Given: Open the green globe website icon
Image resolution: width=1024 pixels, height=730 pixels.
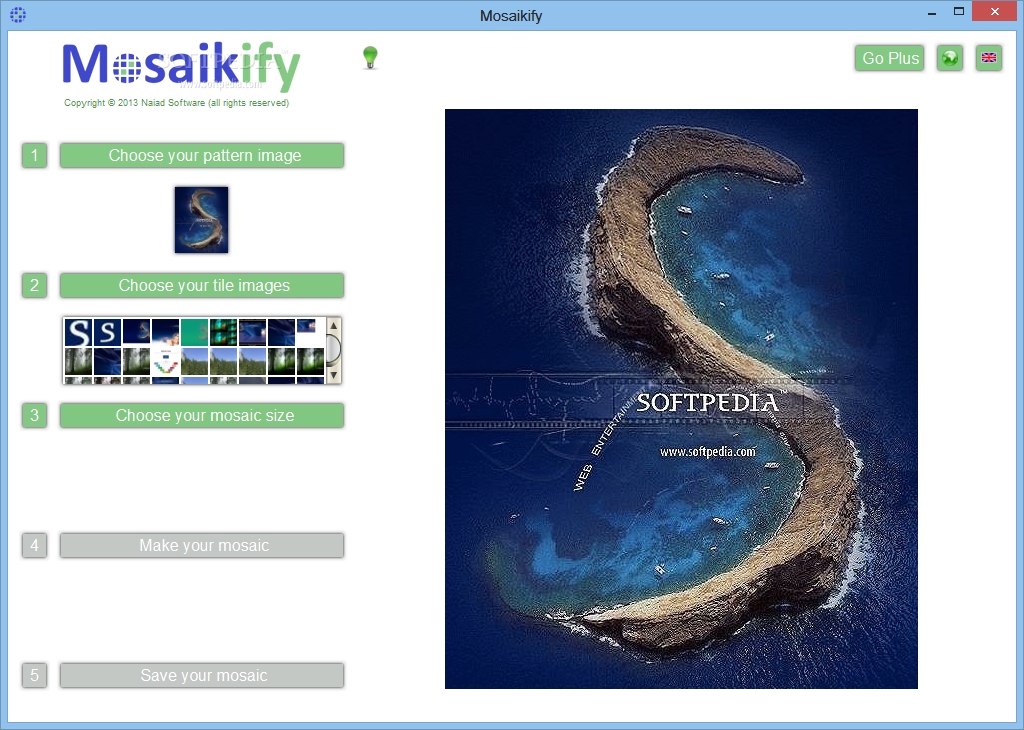Looking at the screenshot, I should pos(950,58).
